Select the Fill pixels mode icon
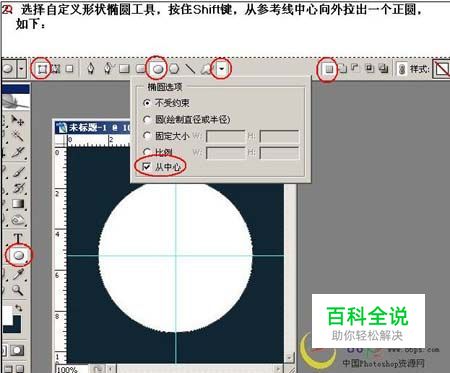Viewport: 450px width, 373px height. pyautogui.click(x=69, y=69)
